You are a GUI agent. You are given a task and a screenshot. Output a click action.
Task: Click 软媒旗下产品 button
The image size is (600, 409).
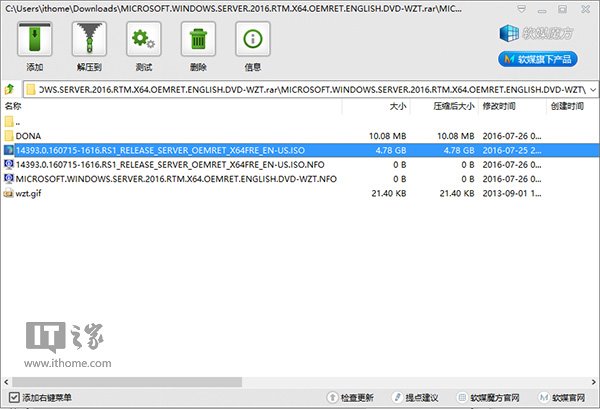(545, 59)
